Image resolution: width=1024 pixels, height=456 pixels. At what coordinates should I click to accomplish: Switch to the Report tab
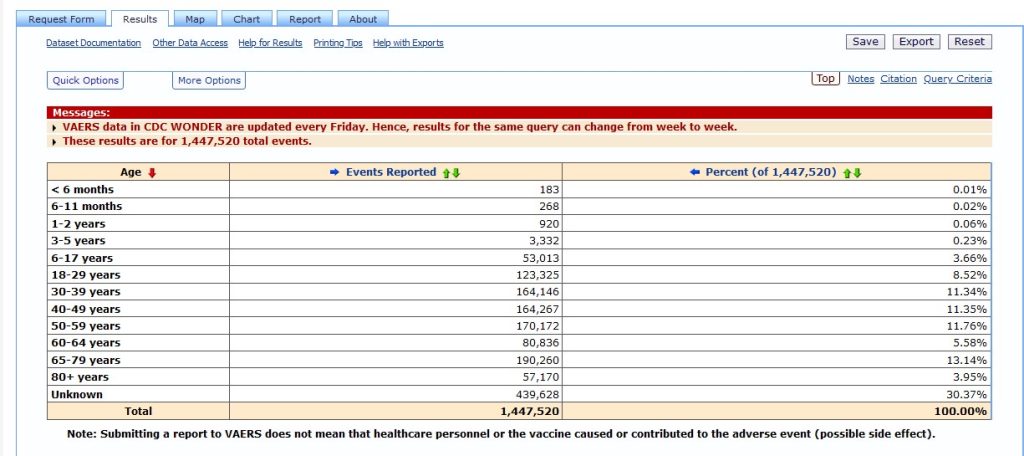click(305, 19)
